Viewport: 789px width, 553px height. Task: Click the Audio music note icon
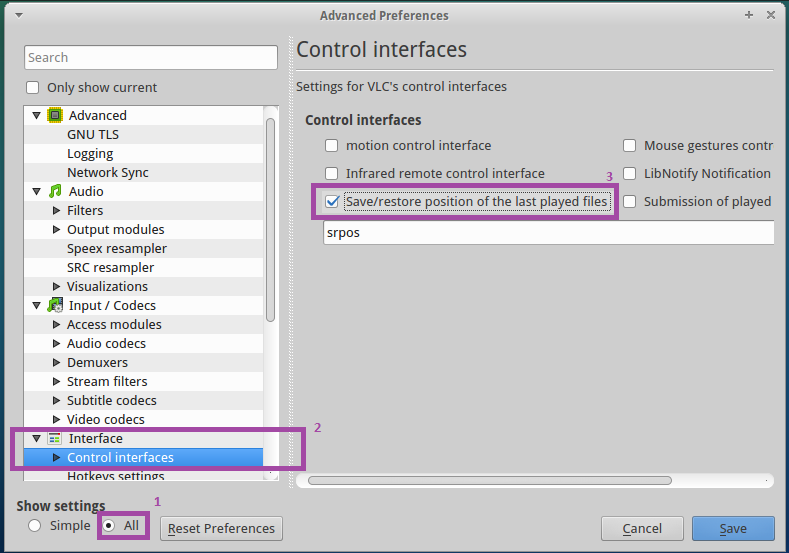[55, 191]
